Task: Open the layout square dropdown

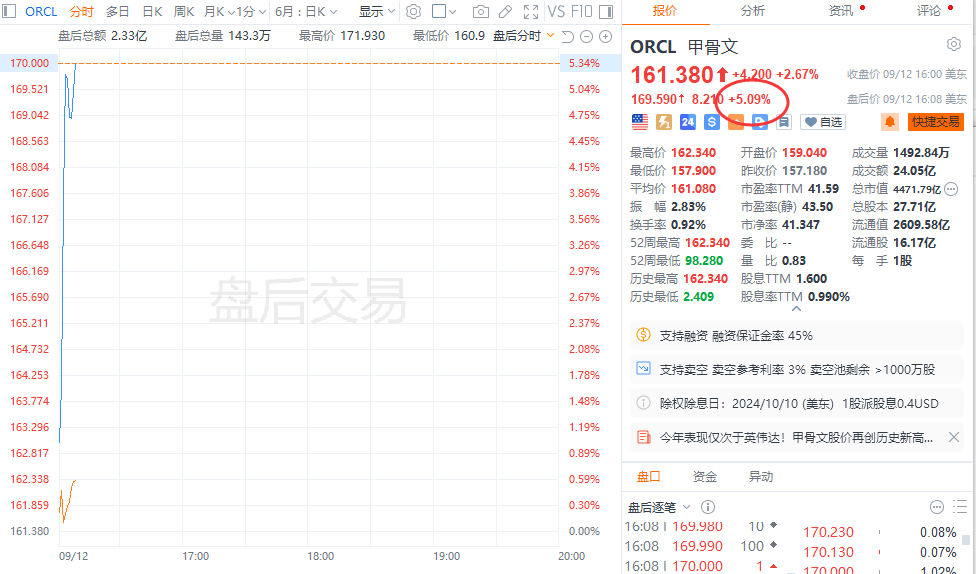Action: 444,11
